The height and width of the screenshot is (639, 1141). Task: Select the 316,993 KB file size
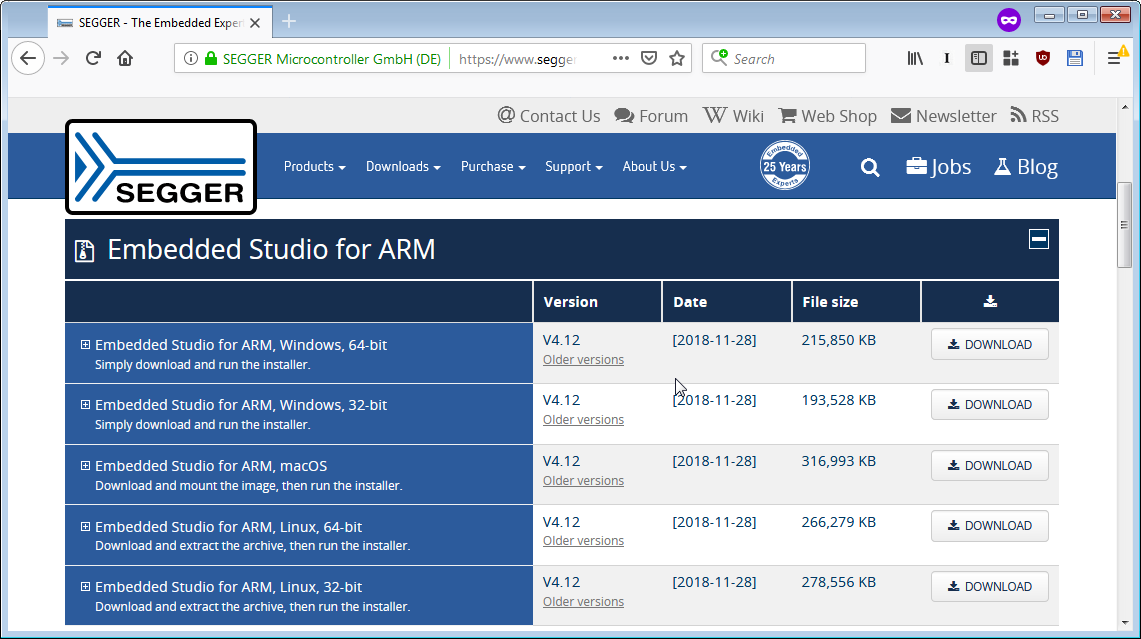[x=838, y=461]
